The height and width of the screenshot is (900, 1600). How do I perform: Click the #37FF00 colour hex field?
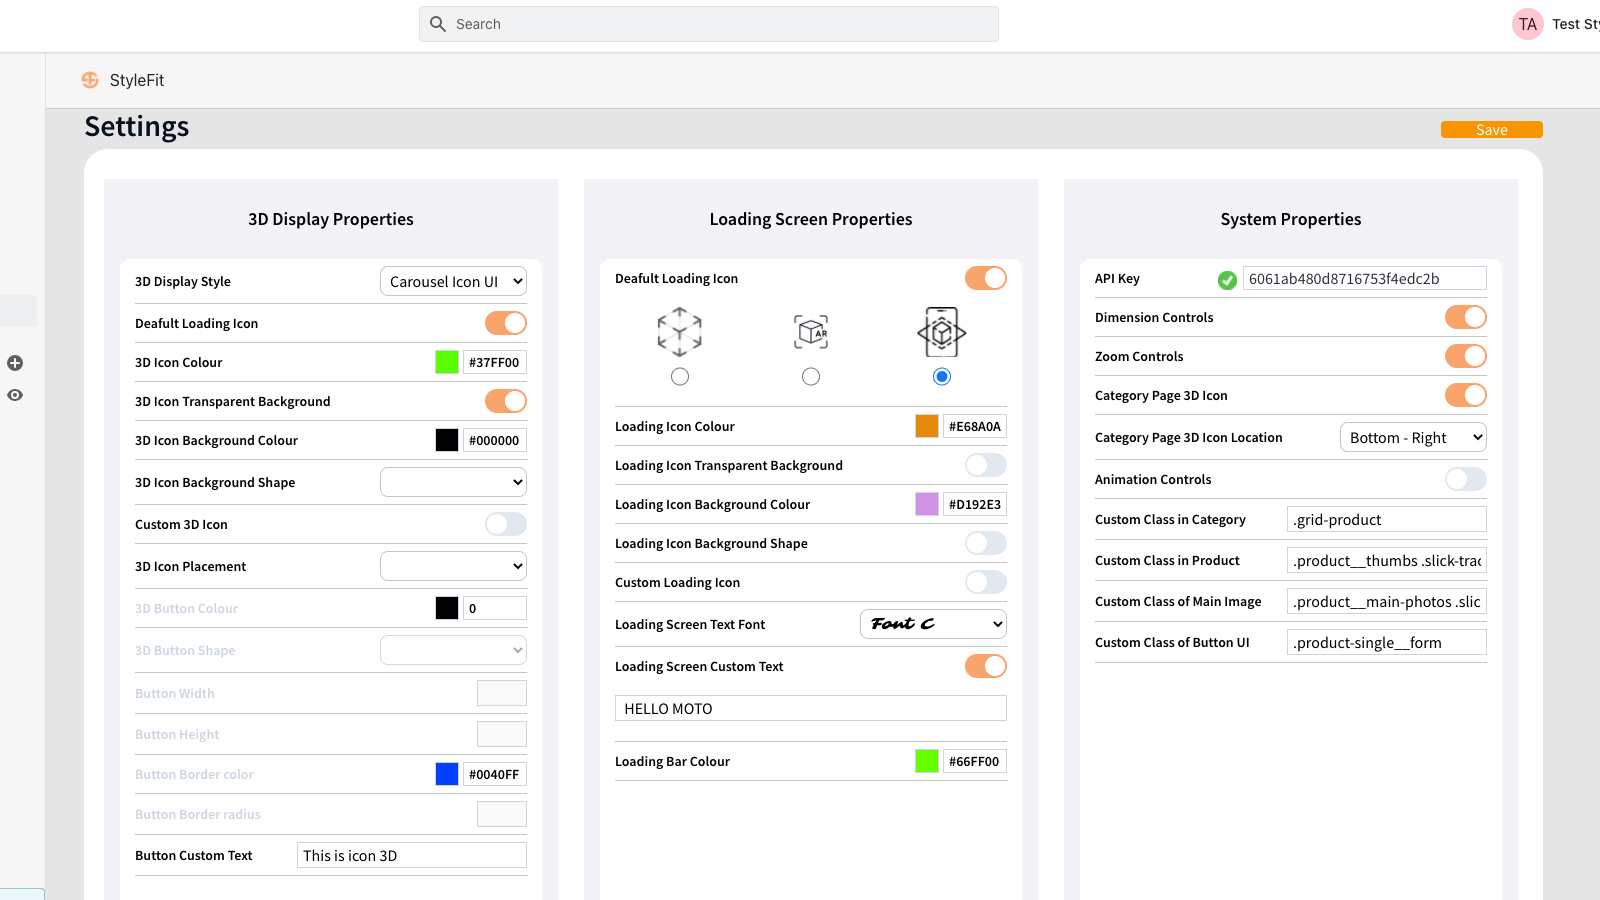point(495,362)
